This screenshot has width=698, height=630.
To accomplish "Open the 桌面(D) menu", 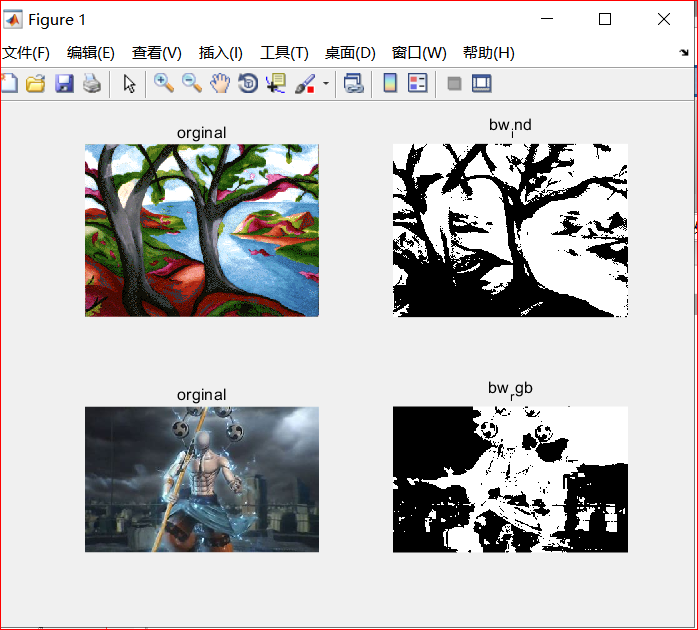I will pyautogui.click(x=350, y=53).
